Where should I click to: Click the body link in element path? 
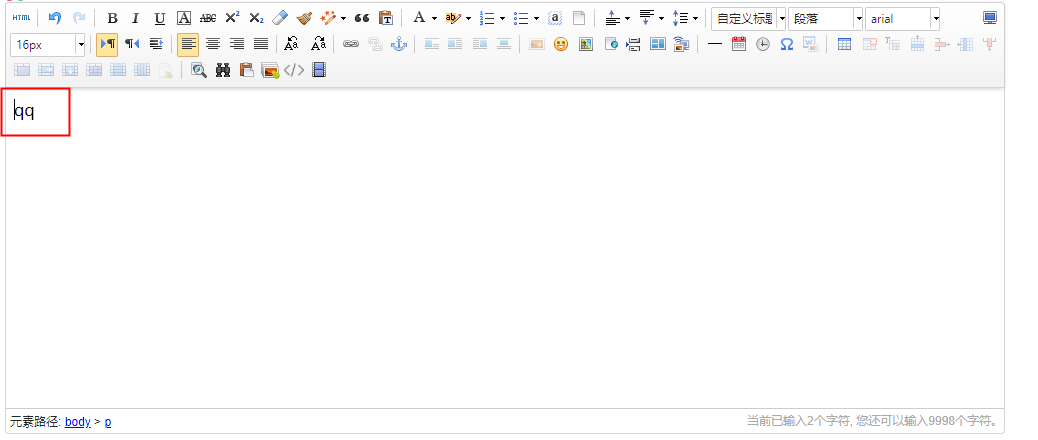click(77, 421)
